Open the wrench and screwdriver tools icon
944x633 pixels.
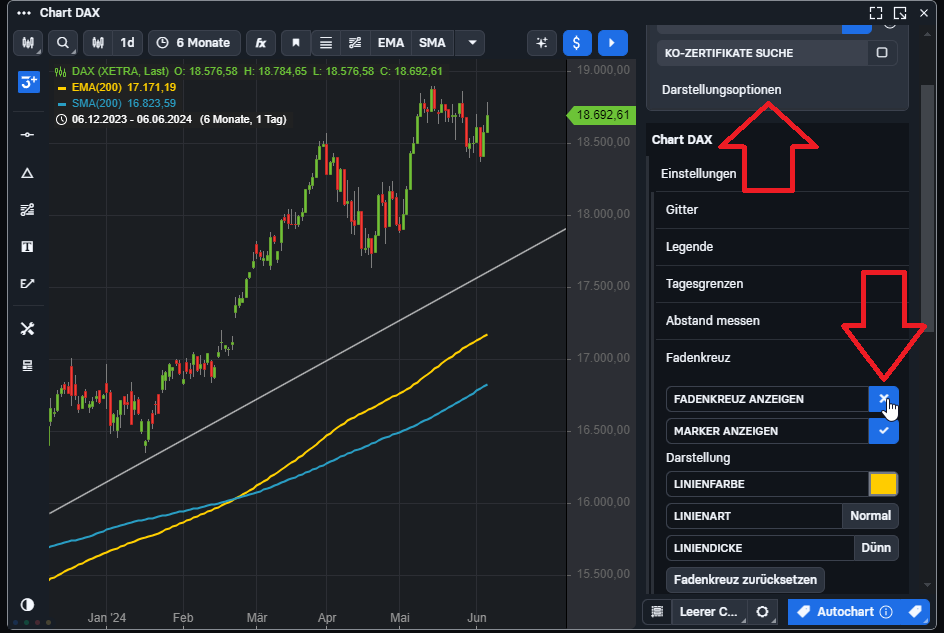click(27, 329)
